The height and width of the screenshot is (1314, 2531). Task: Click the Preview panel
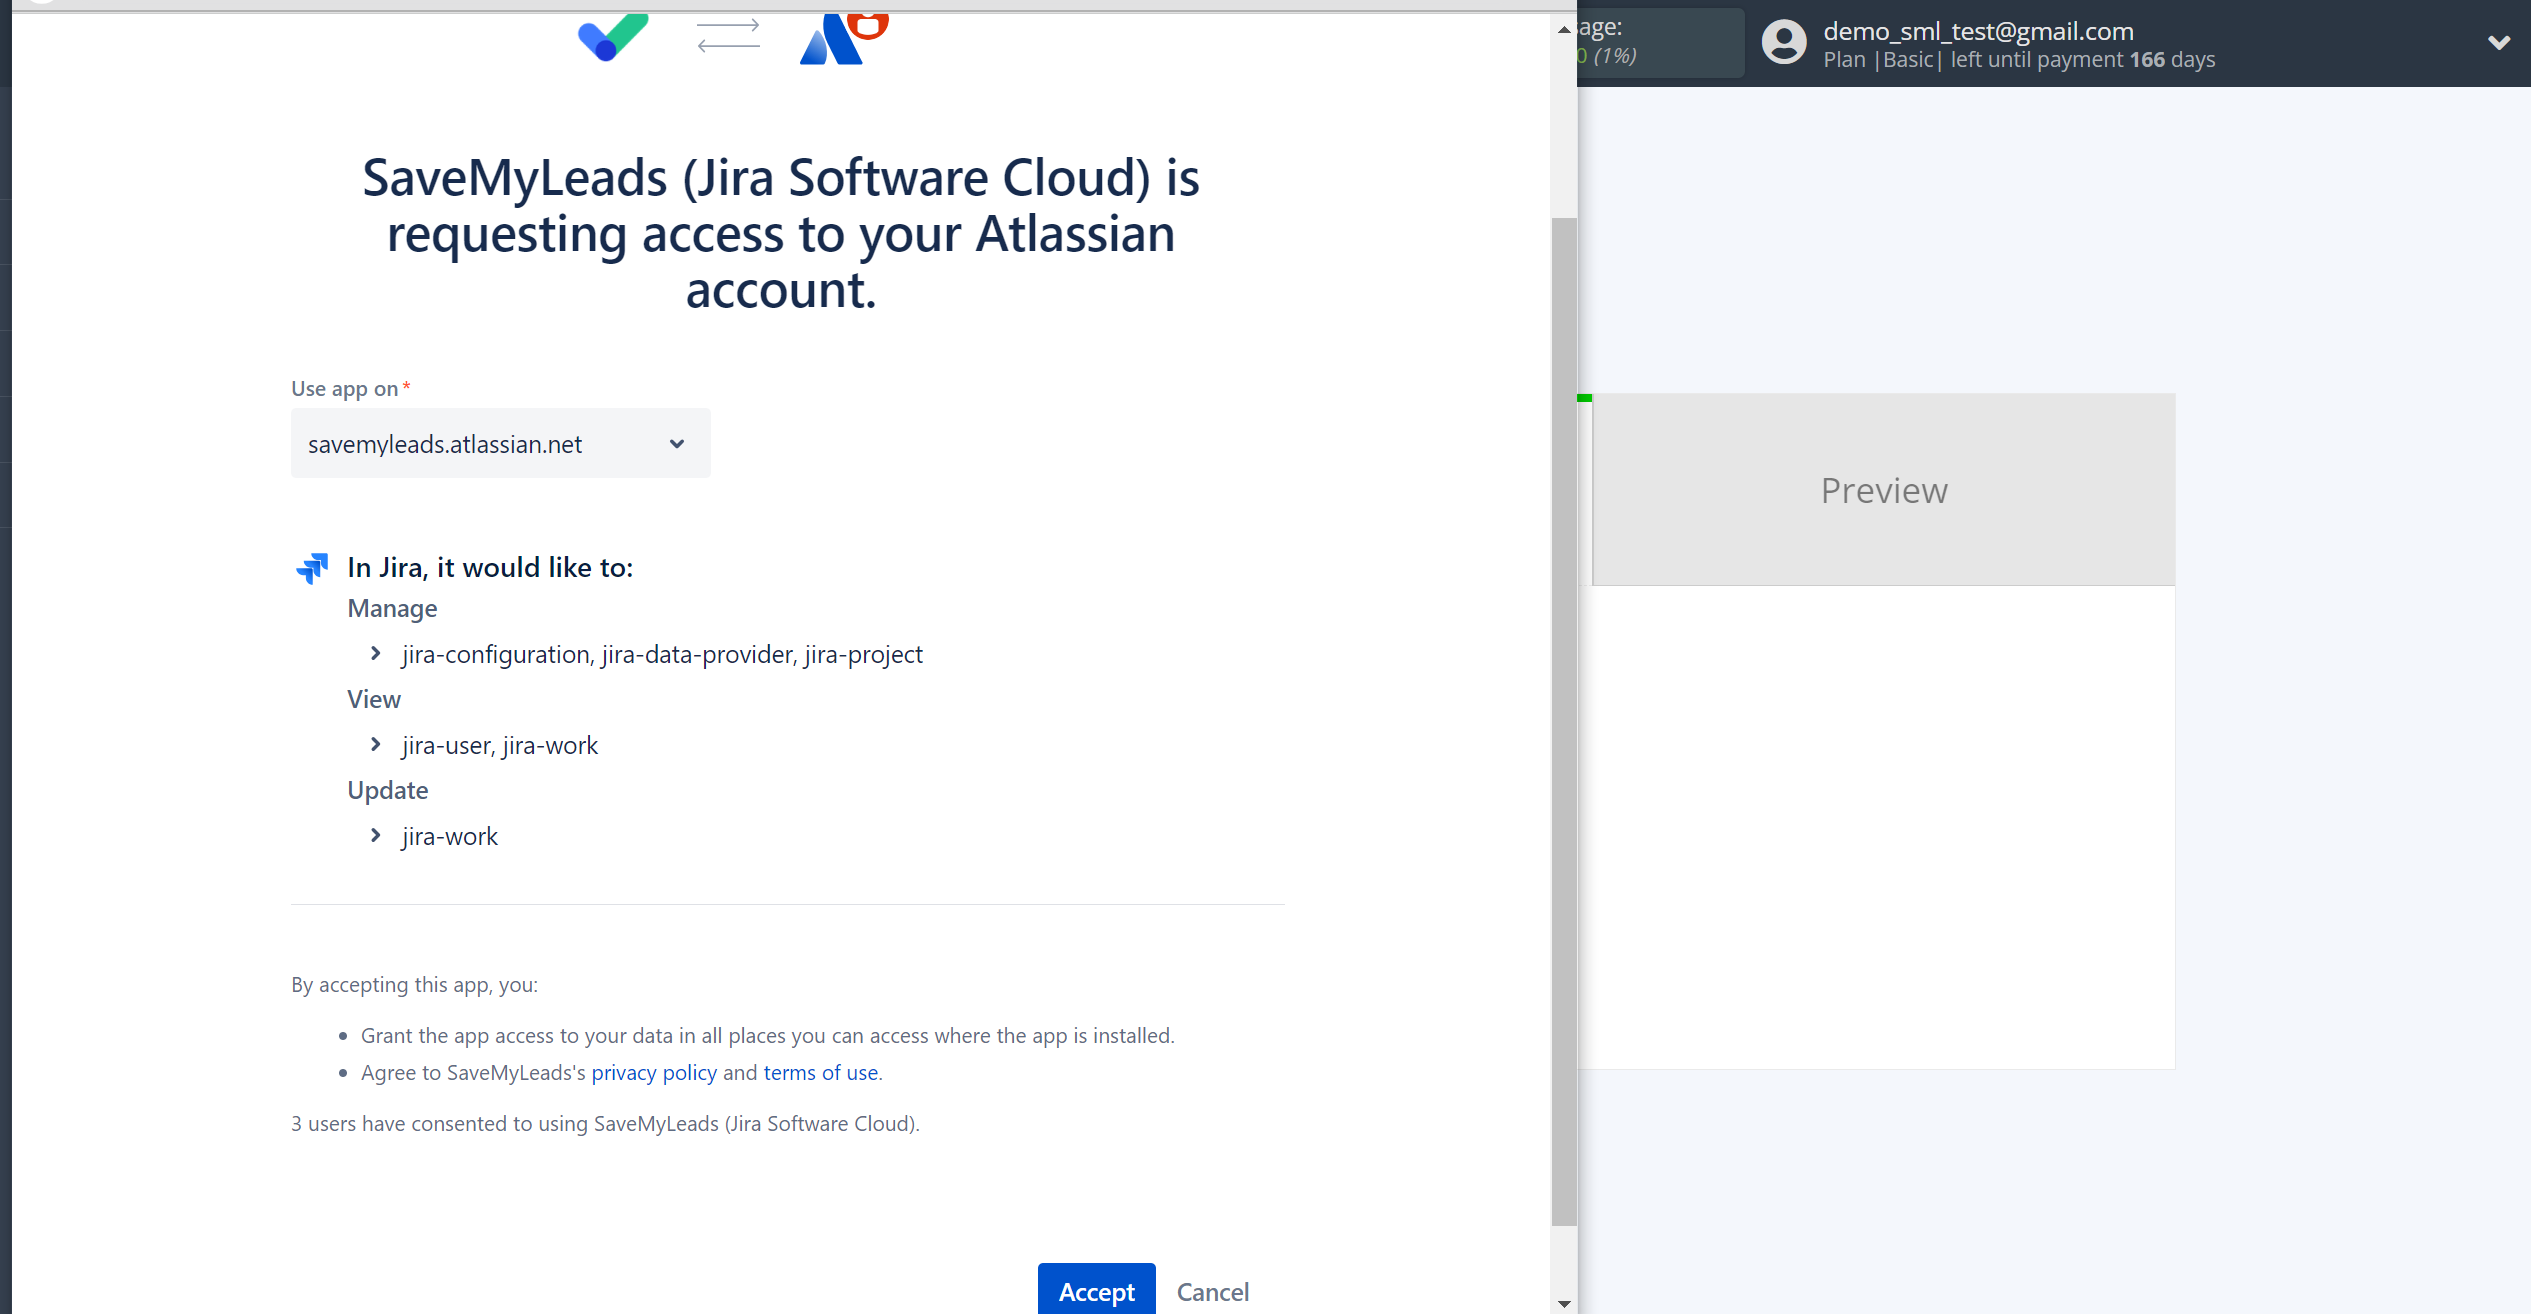pyautogui.click(x=1883, y=490)
